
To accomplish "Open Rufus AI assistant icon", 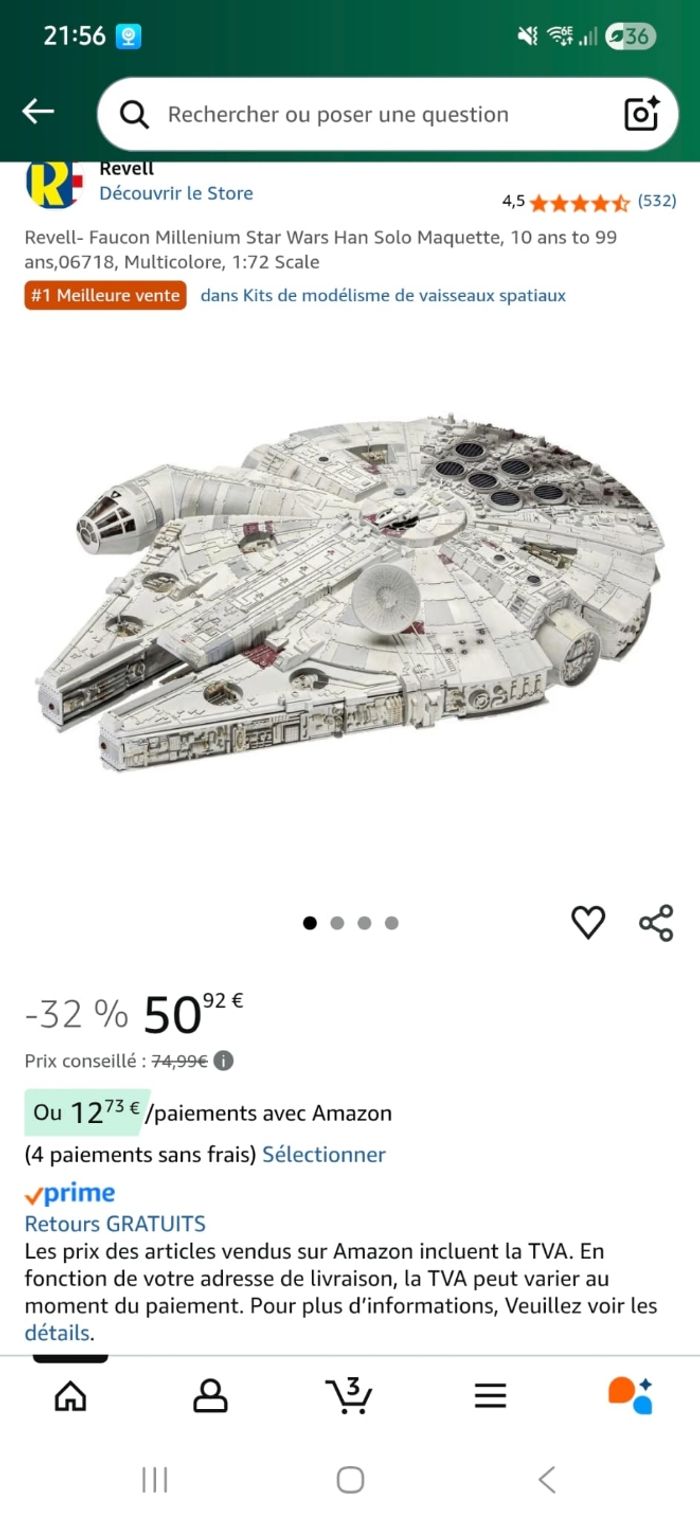I will coord(630,1395).
